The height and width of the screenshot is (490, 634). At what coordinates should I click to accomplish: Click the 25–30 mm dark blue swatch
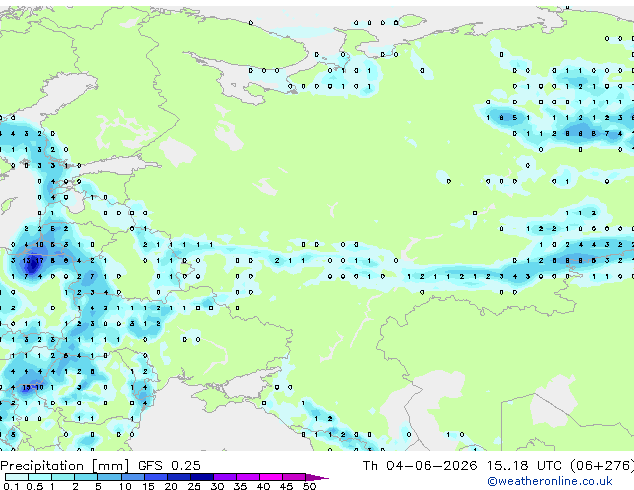202,477
